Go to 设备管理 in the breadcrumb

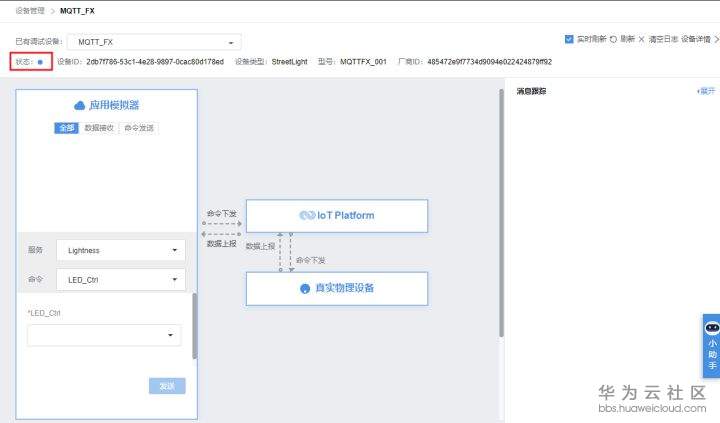point(30,11)
